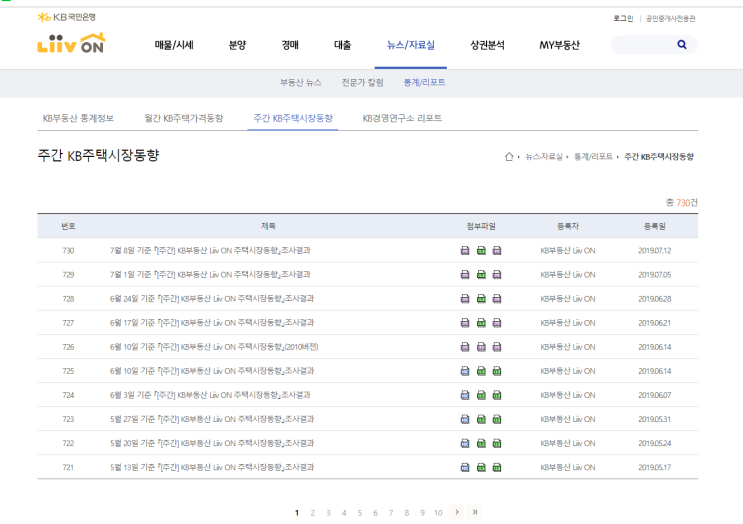743x524 pixels.
Task: Download the first attachment icon of row 730
Action: pyautogui.click(x=465, y=251)
